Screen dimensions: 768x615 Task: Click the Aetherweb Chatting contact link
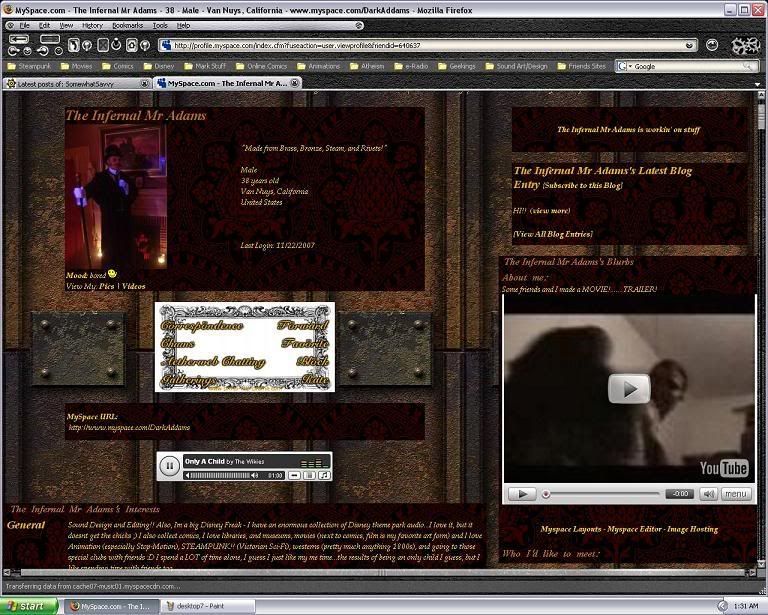pyautogui.click(x=213, y=361)
